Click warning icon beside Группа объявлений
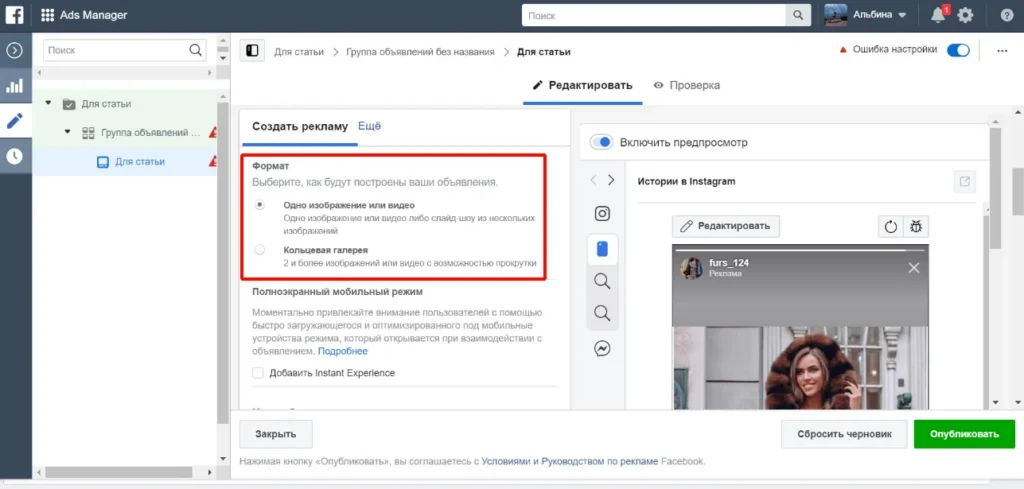1024x489 pixels. pos(213,133)
